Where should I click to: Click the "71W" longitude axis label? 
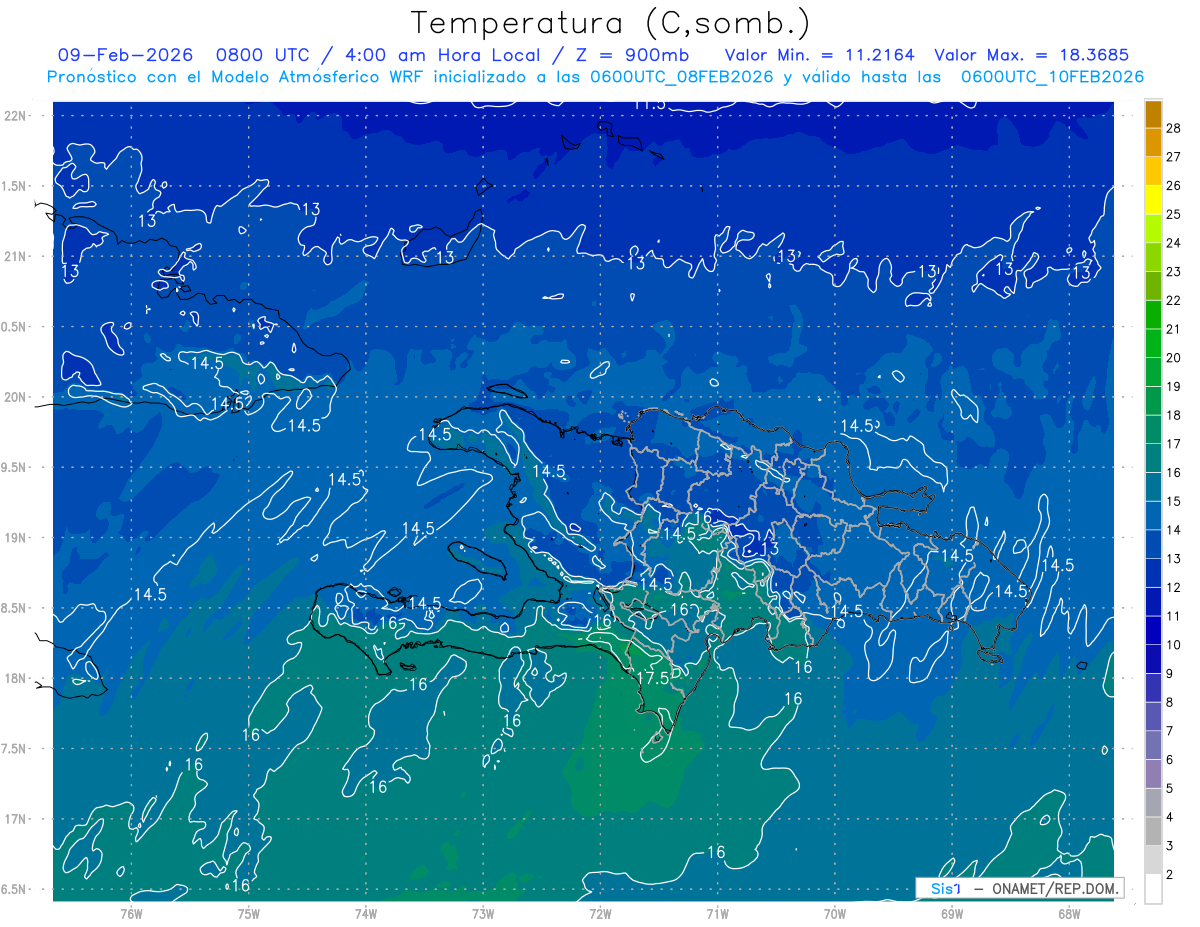(x=717, y=912)
